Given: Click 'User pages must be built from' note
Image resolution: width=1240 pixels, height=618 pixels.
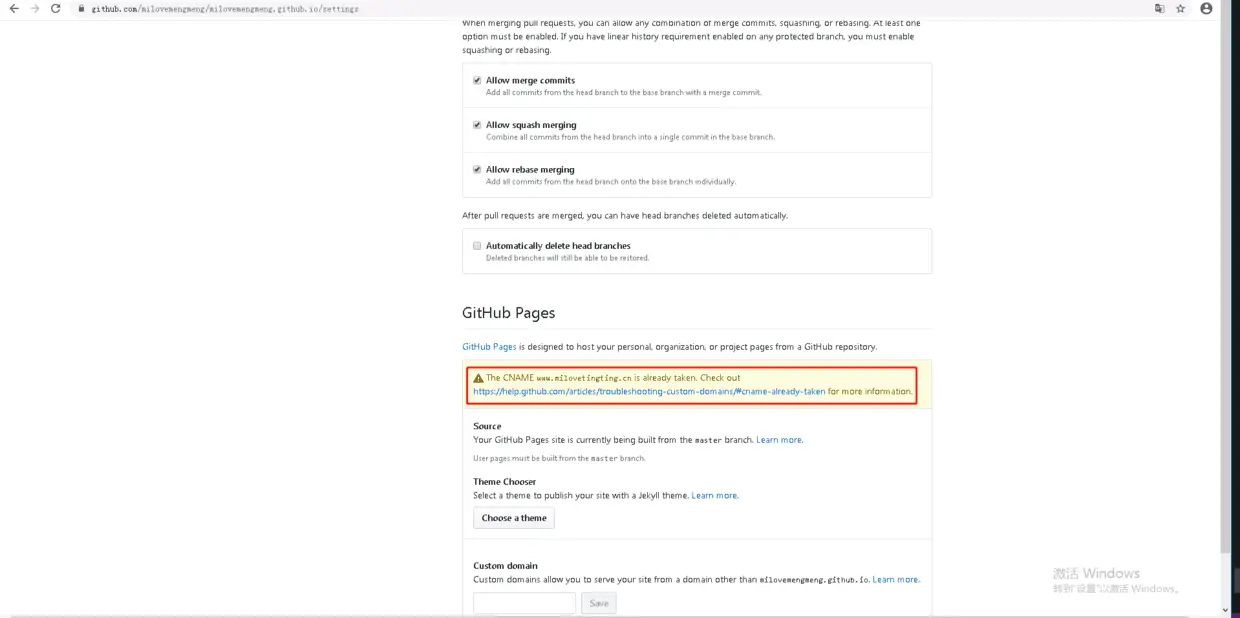Looking at the screenshot, I should 559,459.
